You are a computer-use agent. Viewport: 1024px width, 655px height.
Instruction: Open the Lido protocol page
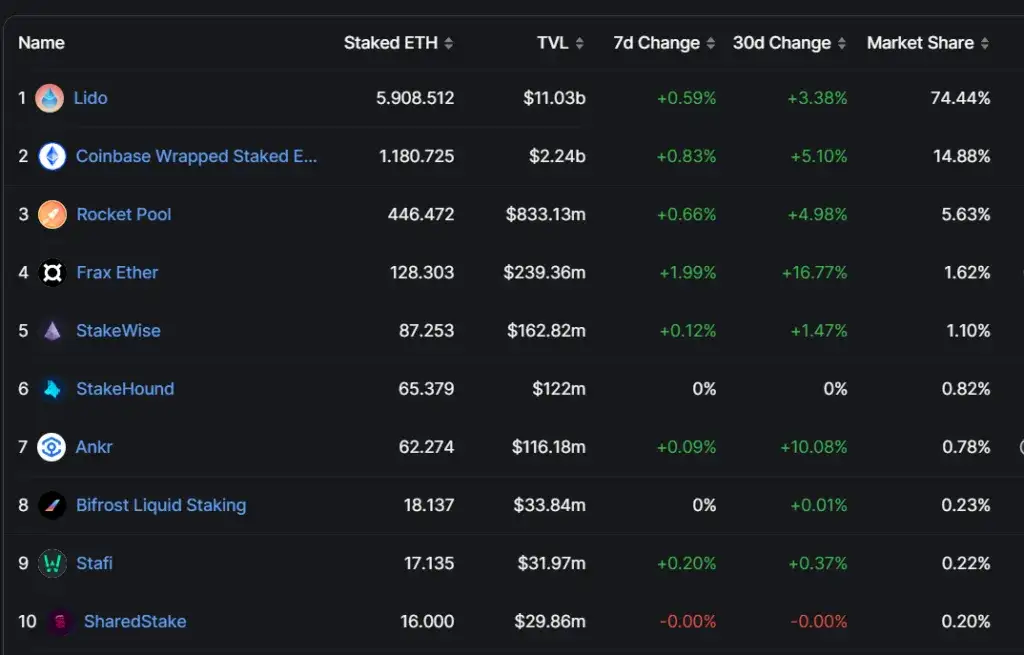coord(92,98)
